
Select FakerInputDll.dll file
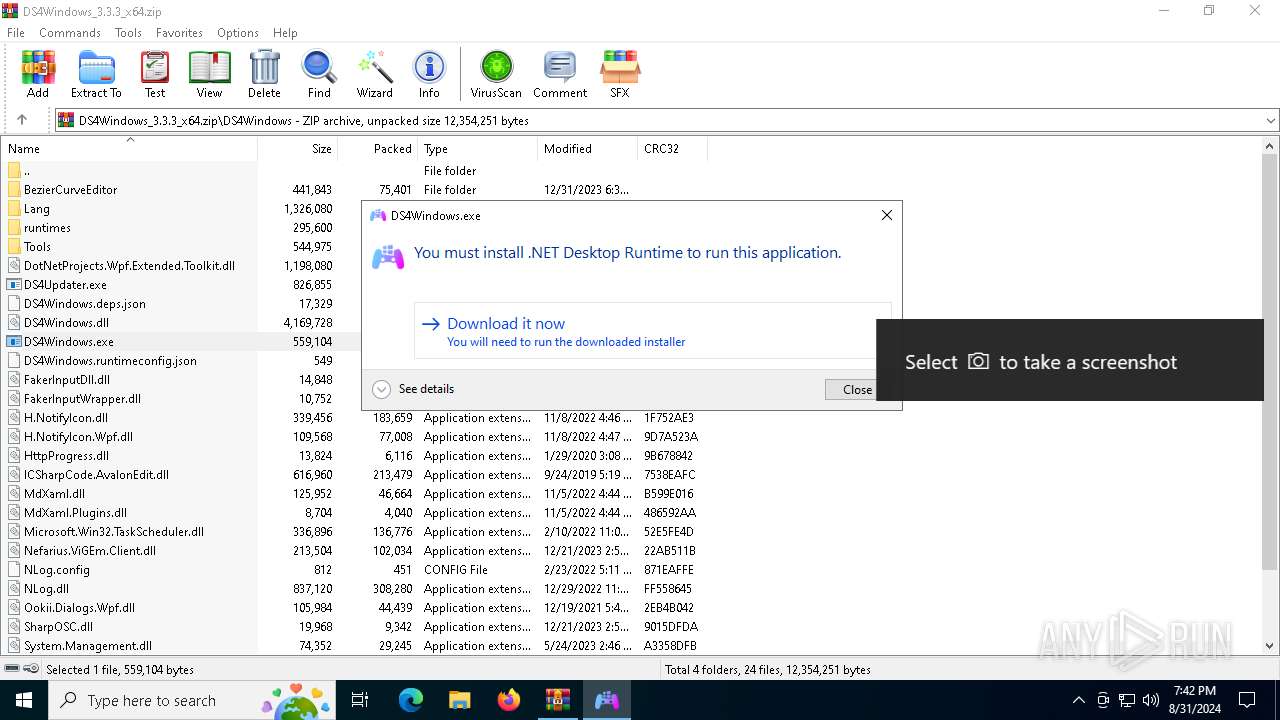coord(67,380)
